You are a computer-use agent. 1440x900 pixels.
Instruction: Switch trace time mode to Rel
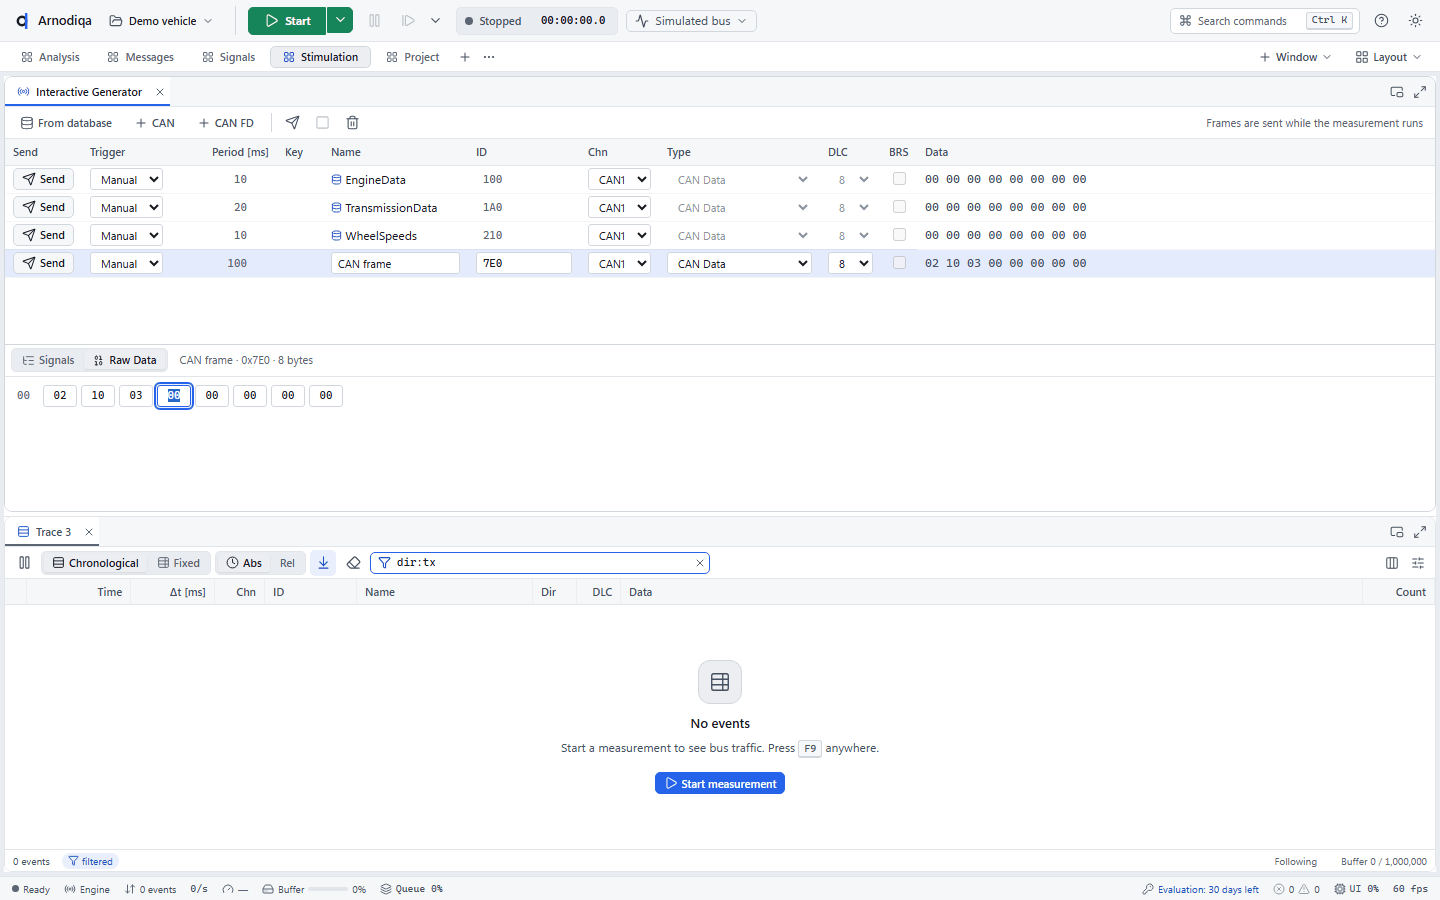point(287,563)
